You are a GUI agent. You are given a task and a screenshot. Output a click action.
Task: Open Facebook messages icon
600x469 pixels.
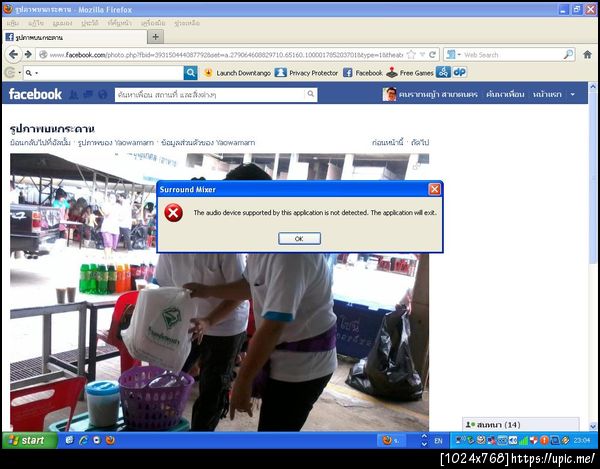point(88,94)
